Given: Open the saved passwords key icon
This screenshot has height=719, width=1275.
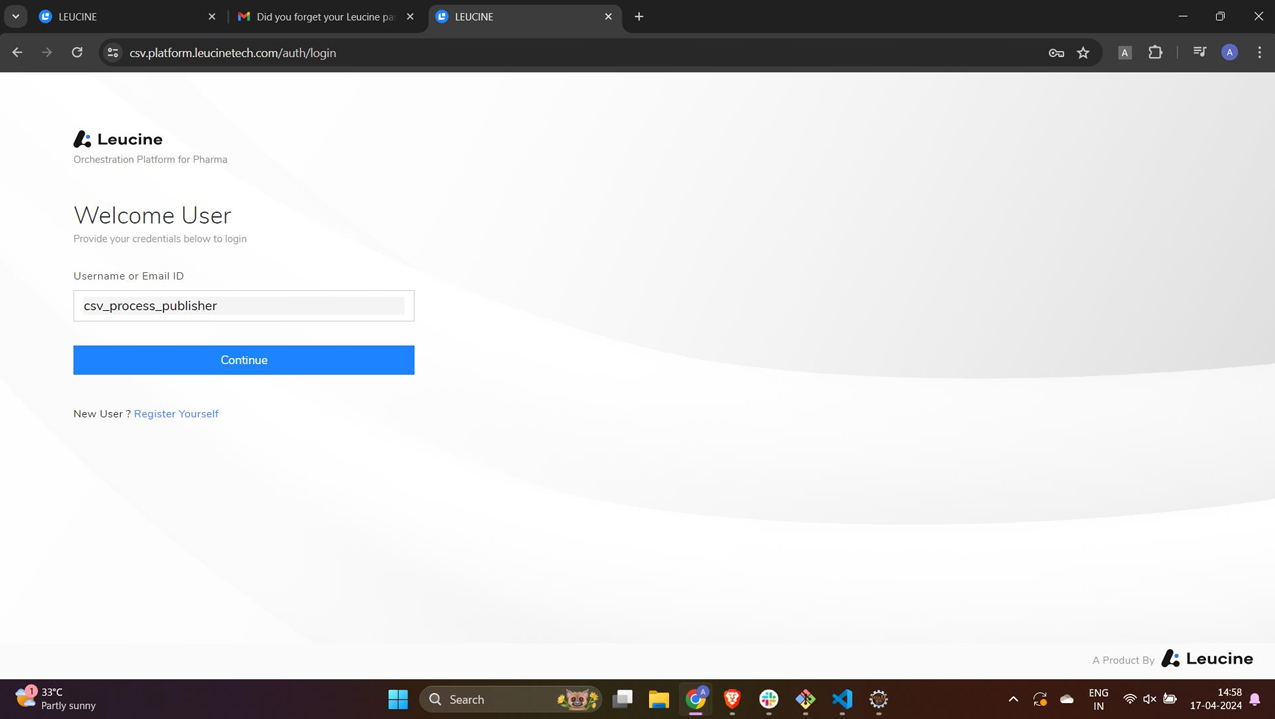Looking at the screenshot, I should [1056, 53].
